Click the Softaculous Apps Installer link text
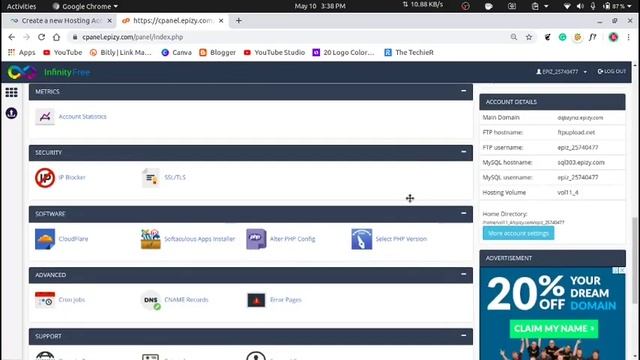Viewport: 640px width, 360px height. point(200,239)
